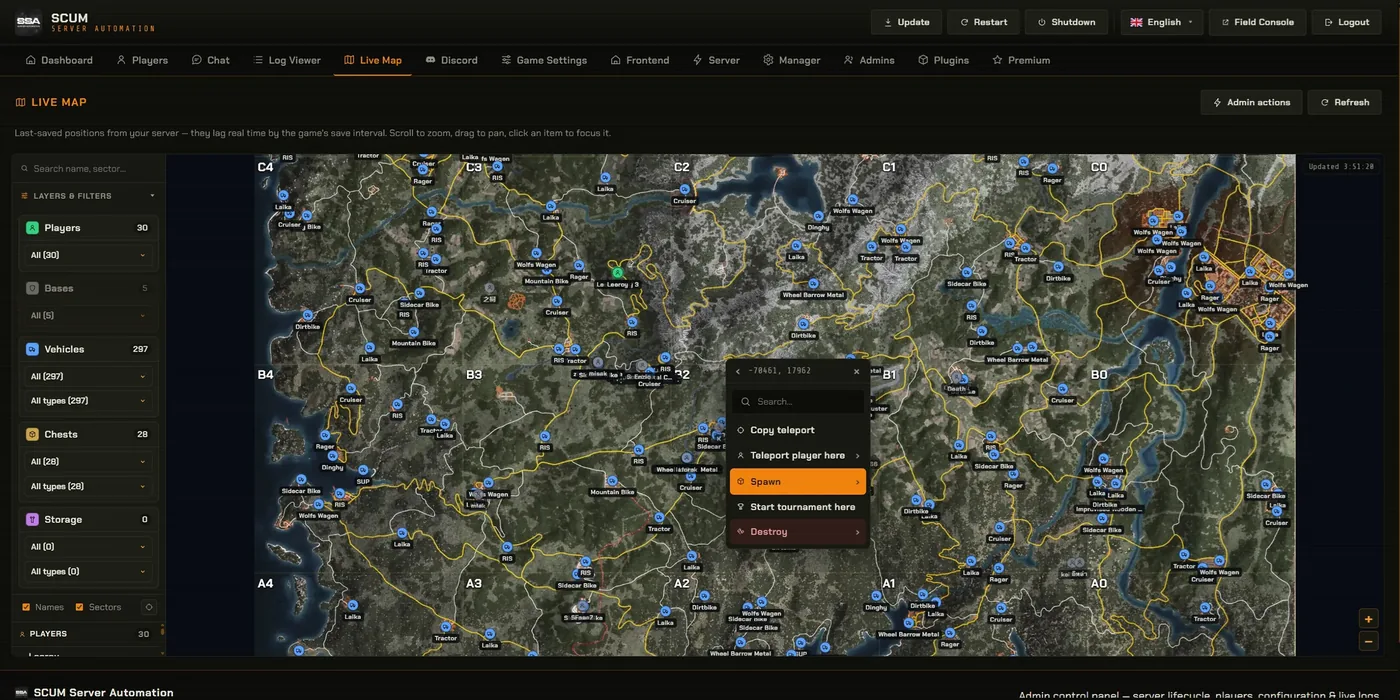The width and height of the screenshot is (1400, 700).
Task: Open the Game Settings tab
Action: pyautogui.click(x=544, y=60)
